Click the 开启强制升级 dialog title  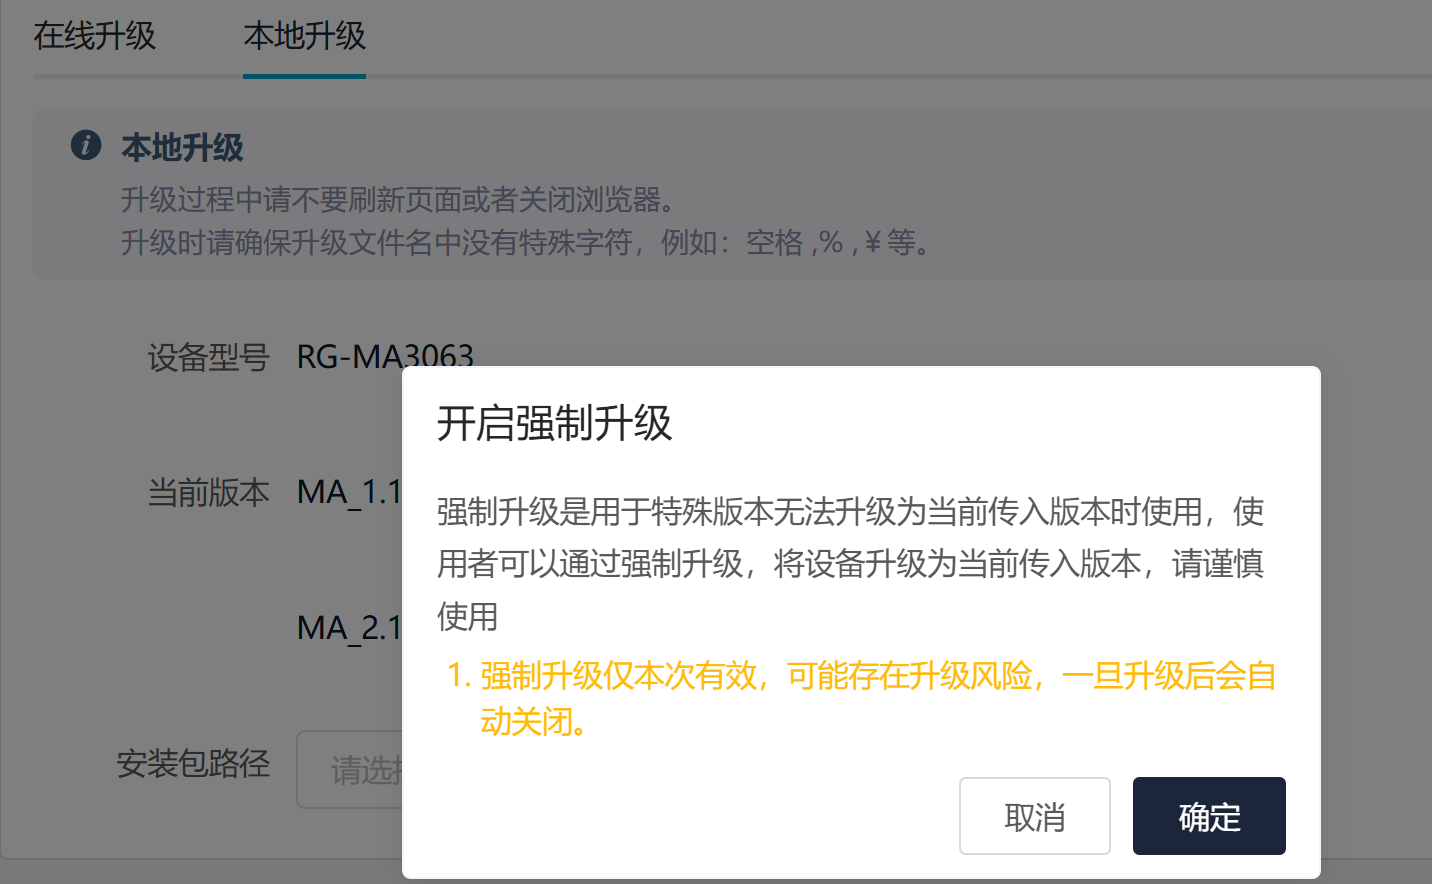point(554,423)
